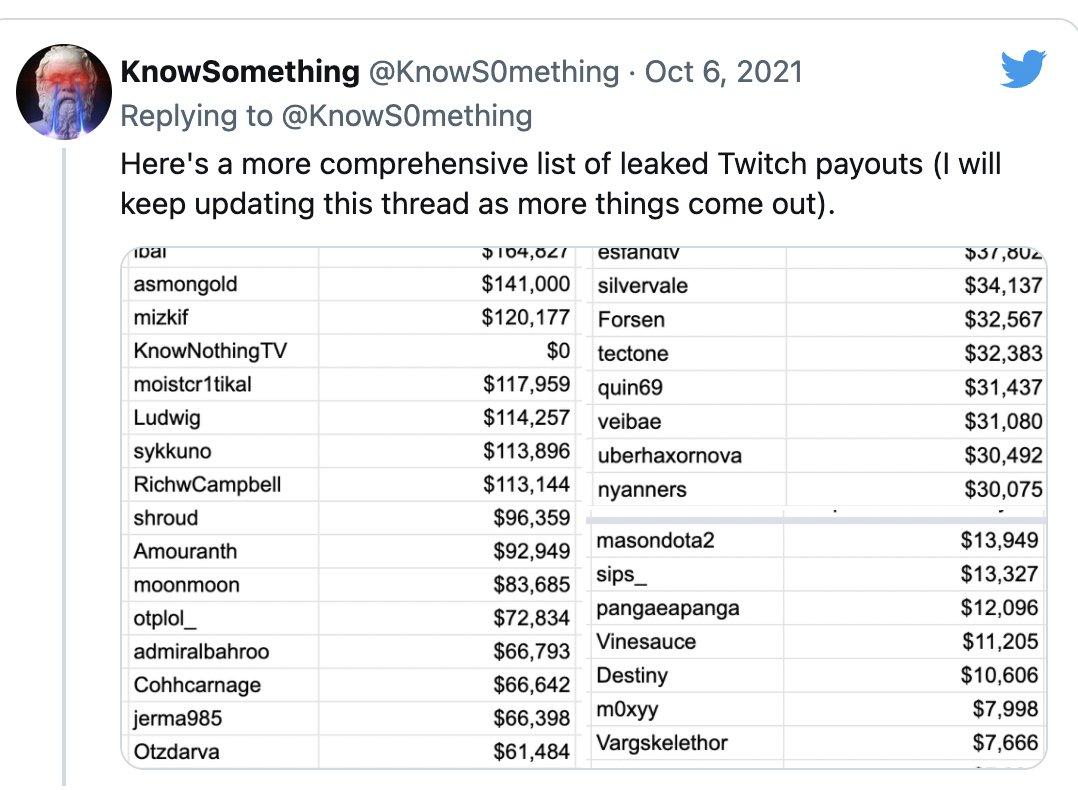Open the replied-to @KnowS0mething mention
Screen dimensions: 1078x790
(x=407, y=116)
